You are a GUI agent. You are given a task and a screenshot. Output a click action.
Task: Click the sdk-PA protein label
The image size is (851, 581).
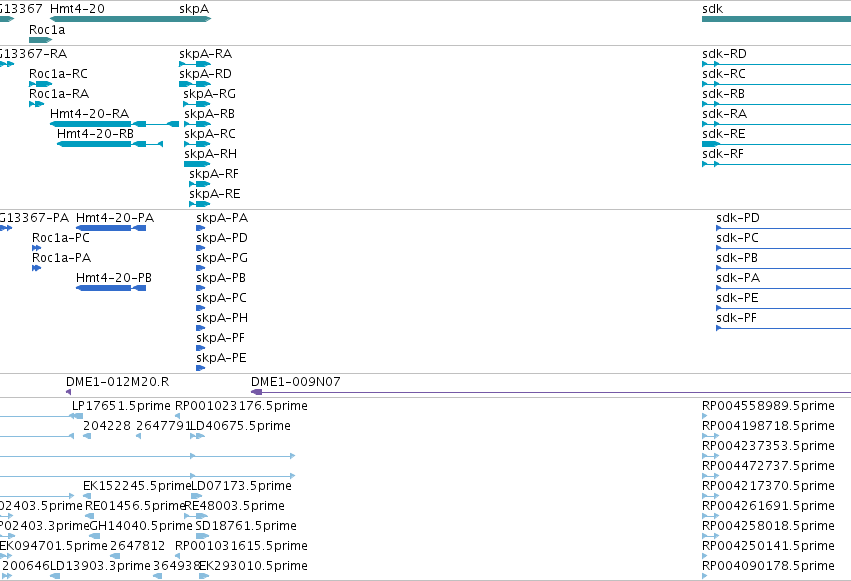[x=738, y=278]
